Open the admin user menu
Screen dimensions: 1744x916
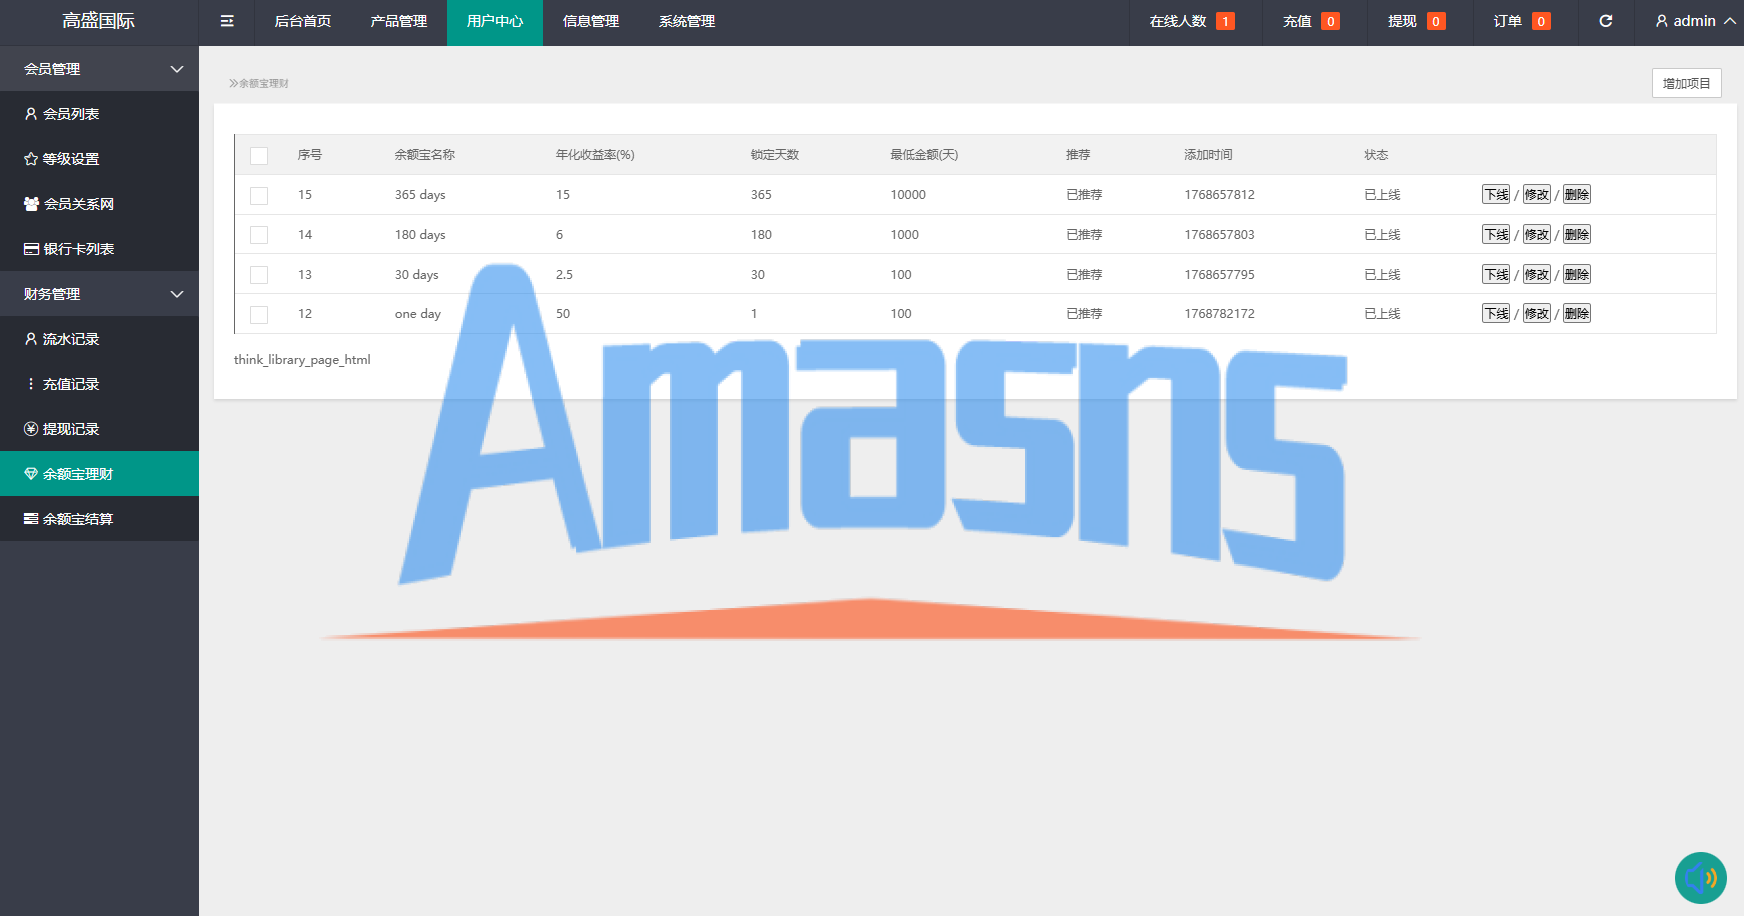(x=1695, y=21)
